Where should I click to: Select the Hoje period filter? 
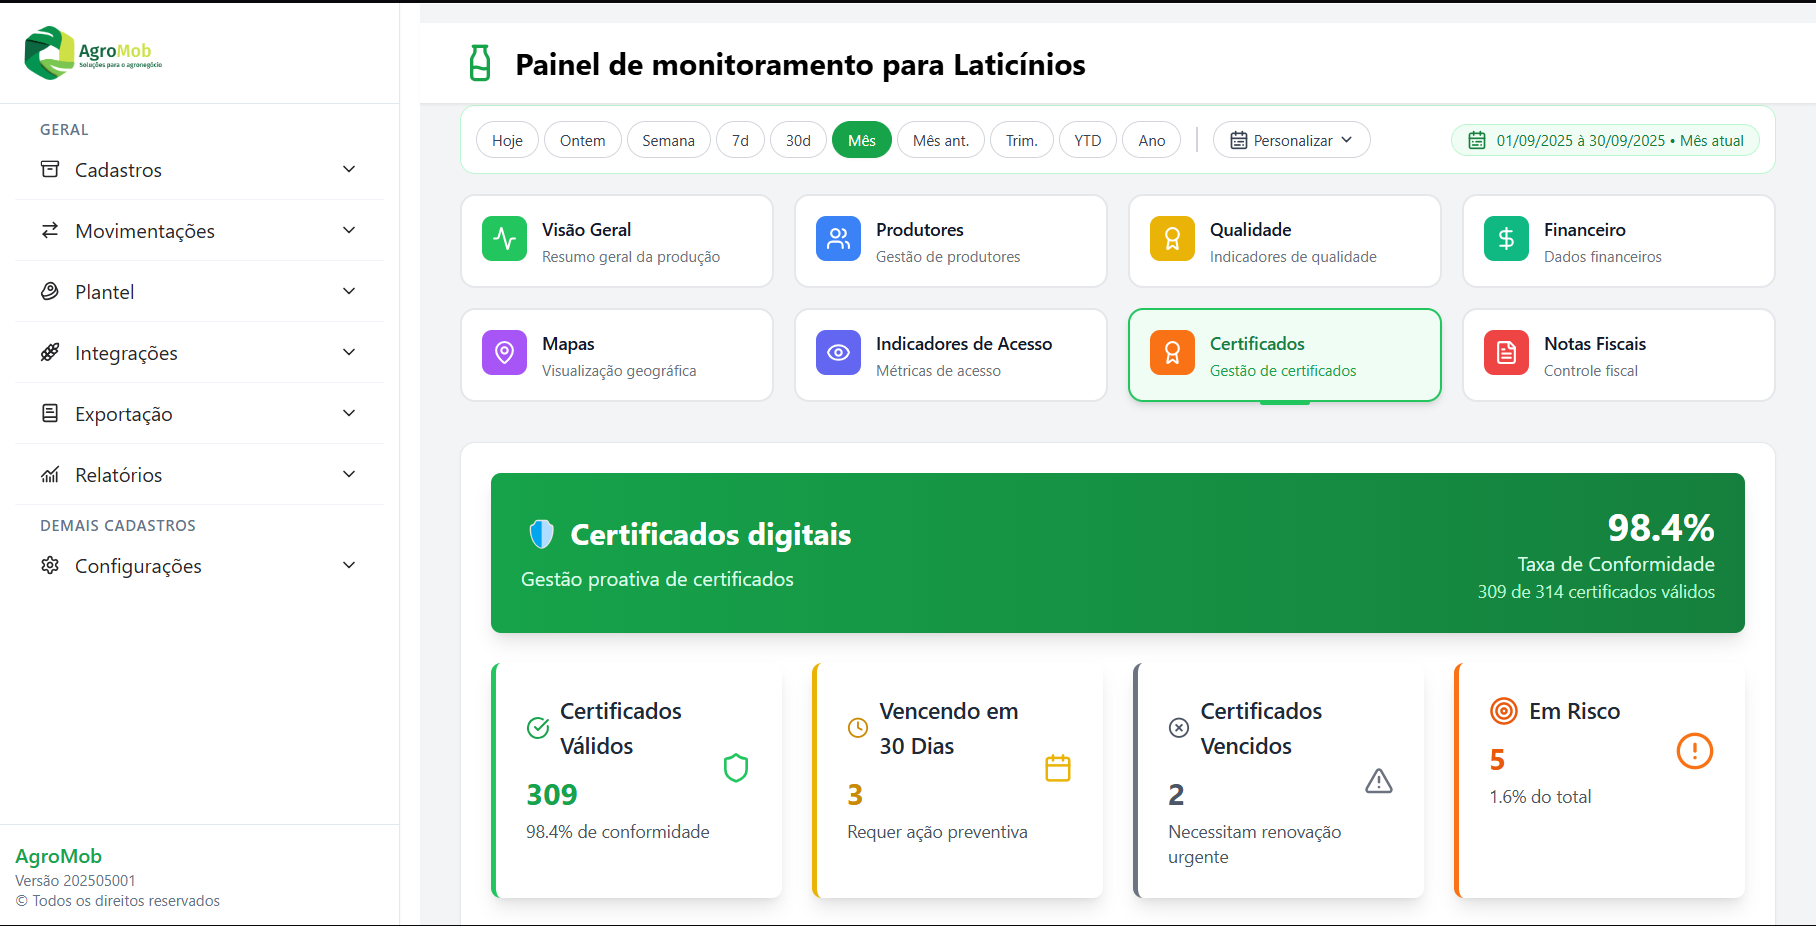pyautogui.click(x=507, y=140)
